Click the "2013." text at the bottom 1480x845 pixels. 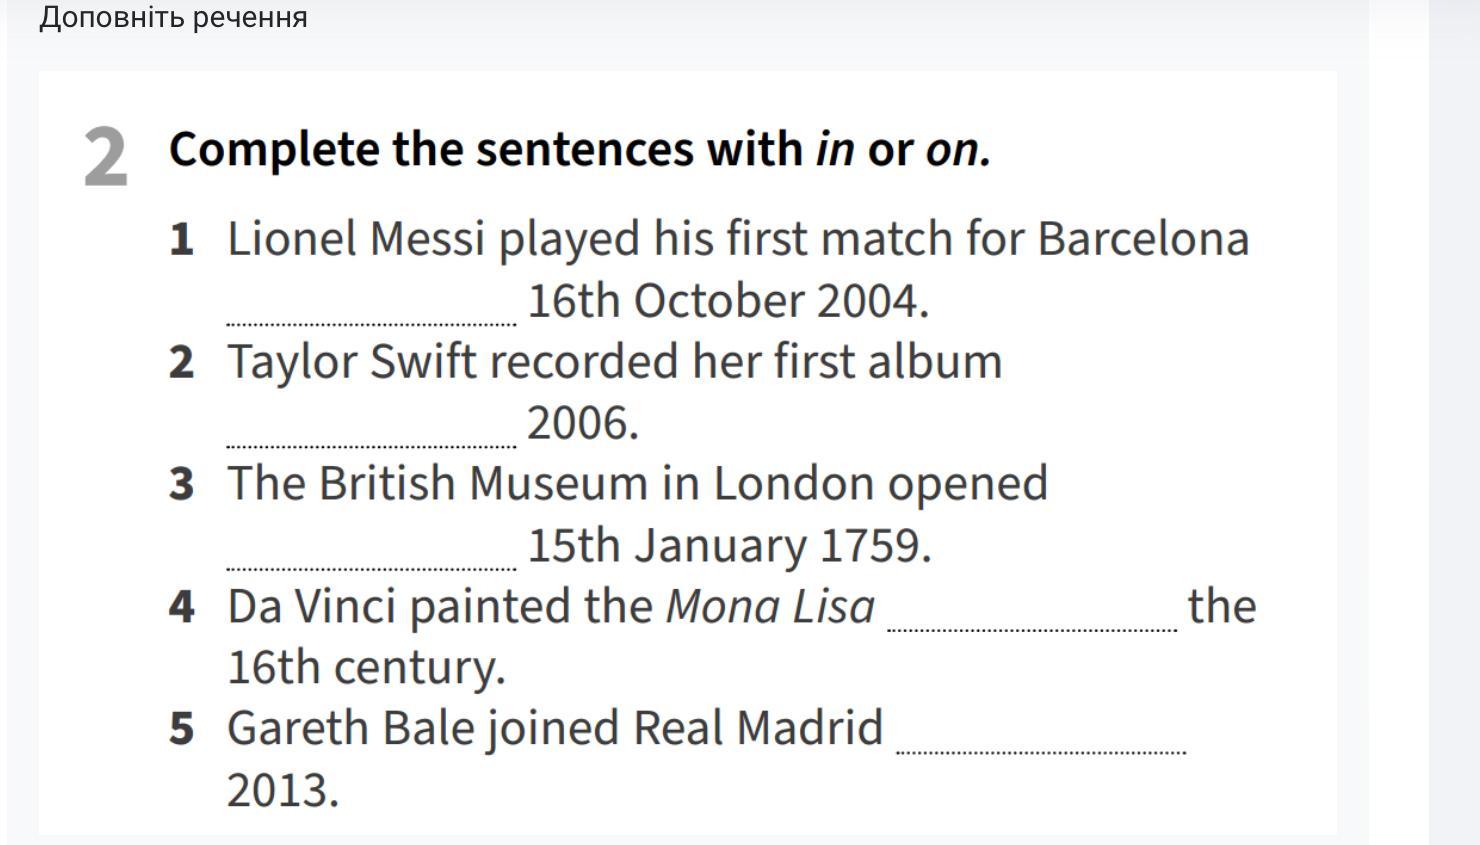coord(283,790)
